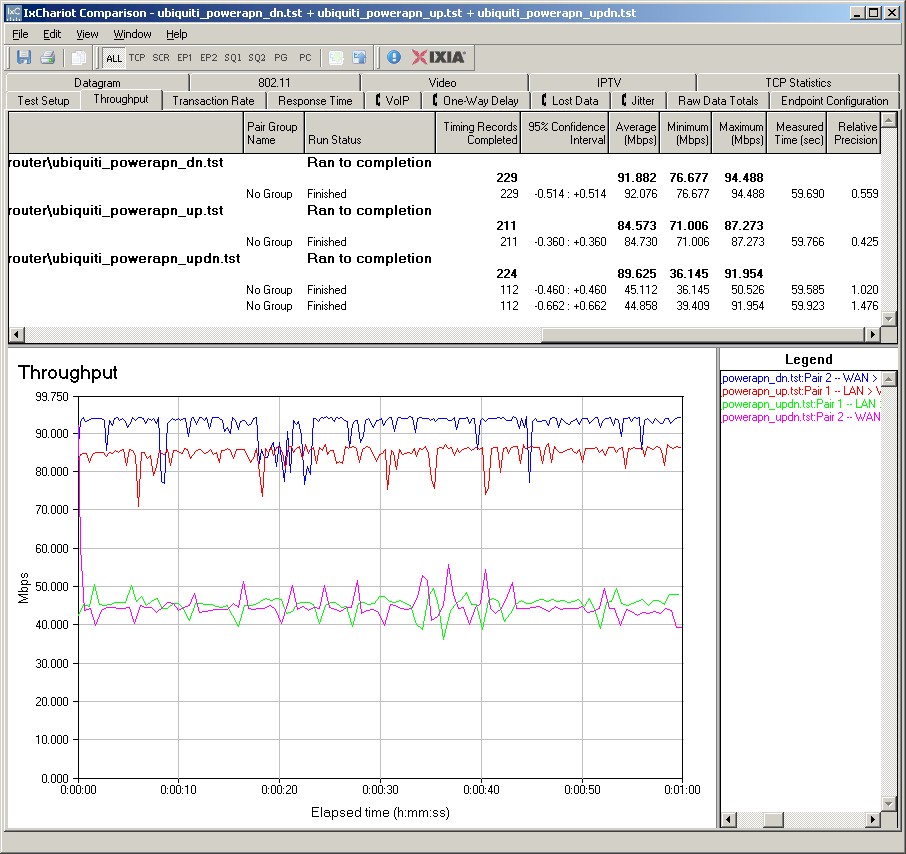Click the Print icon in toolbar
The image size is (906, 854).
tap(47, 57)
